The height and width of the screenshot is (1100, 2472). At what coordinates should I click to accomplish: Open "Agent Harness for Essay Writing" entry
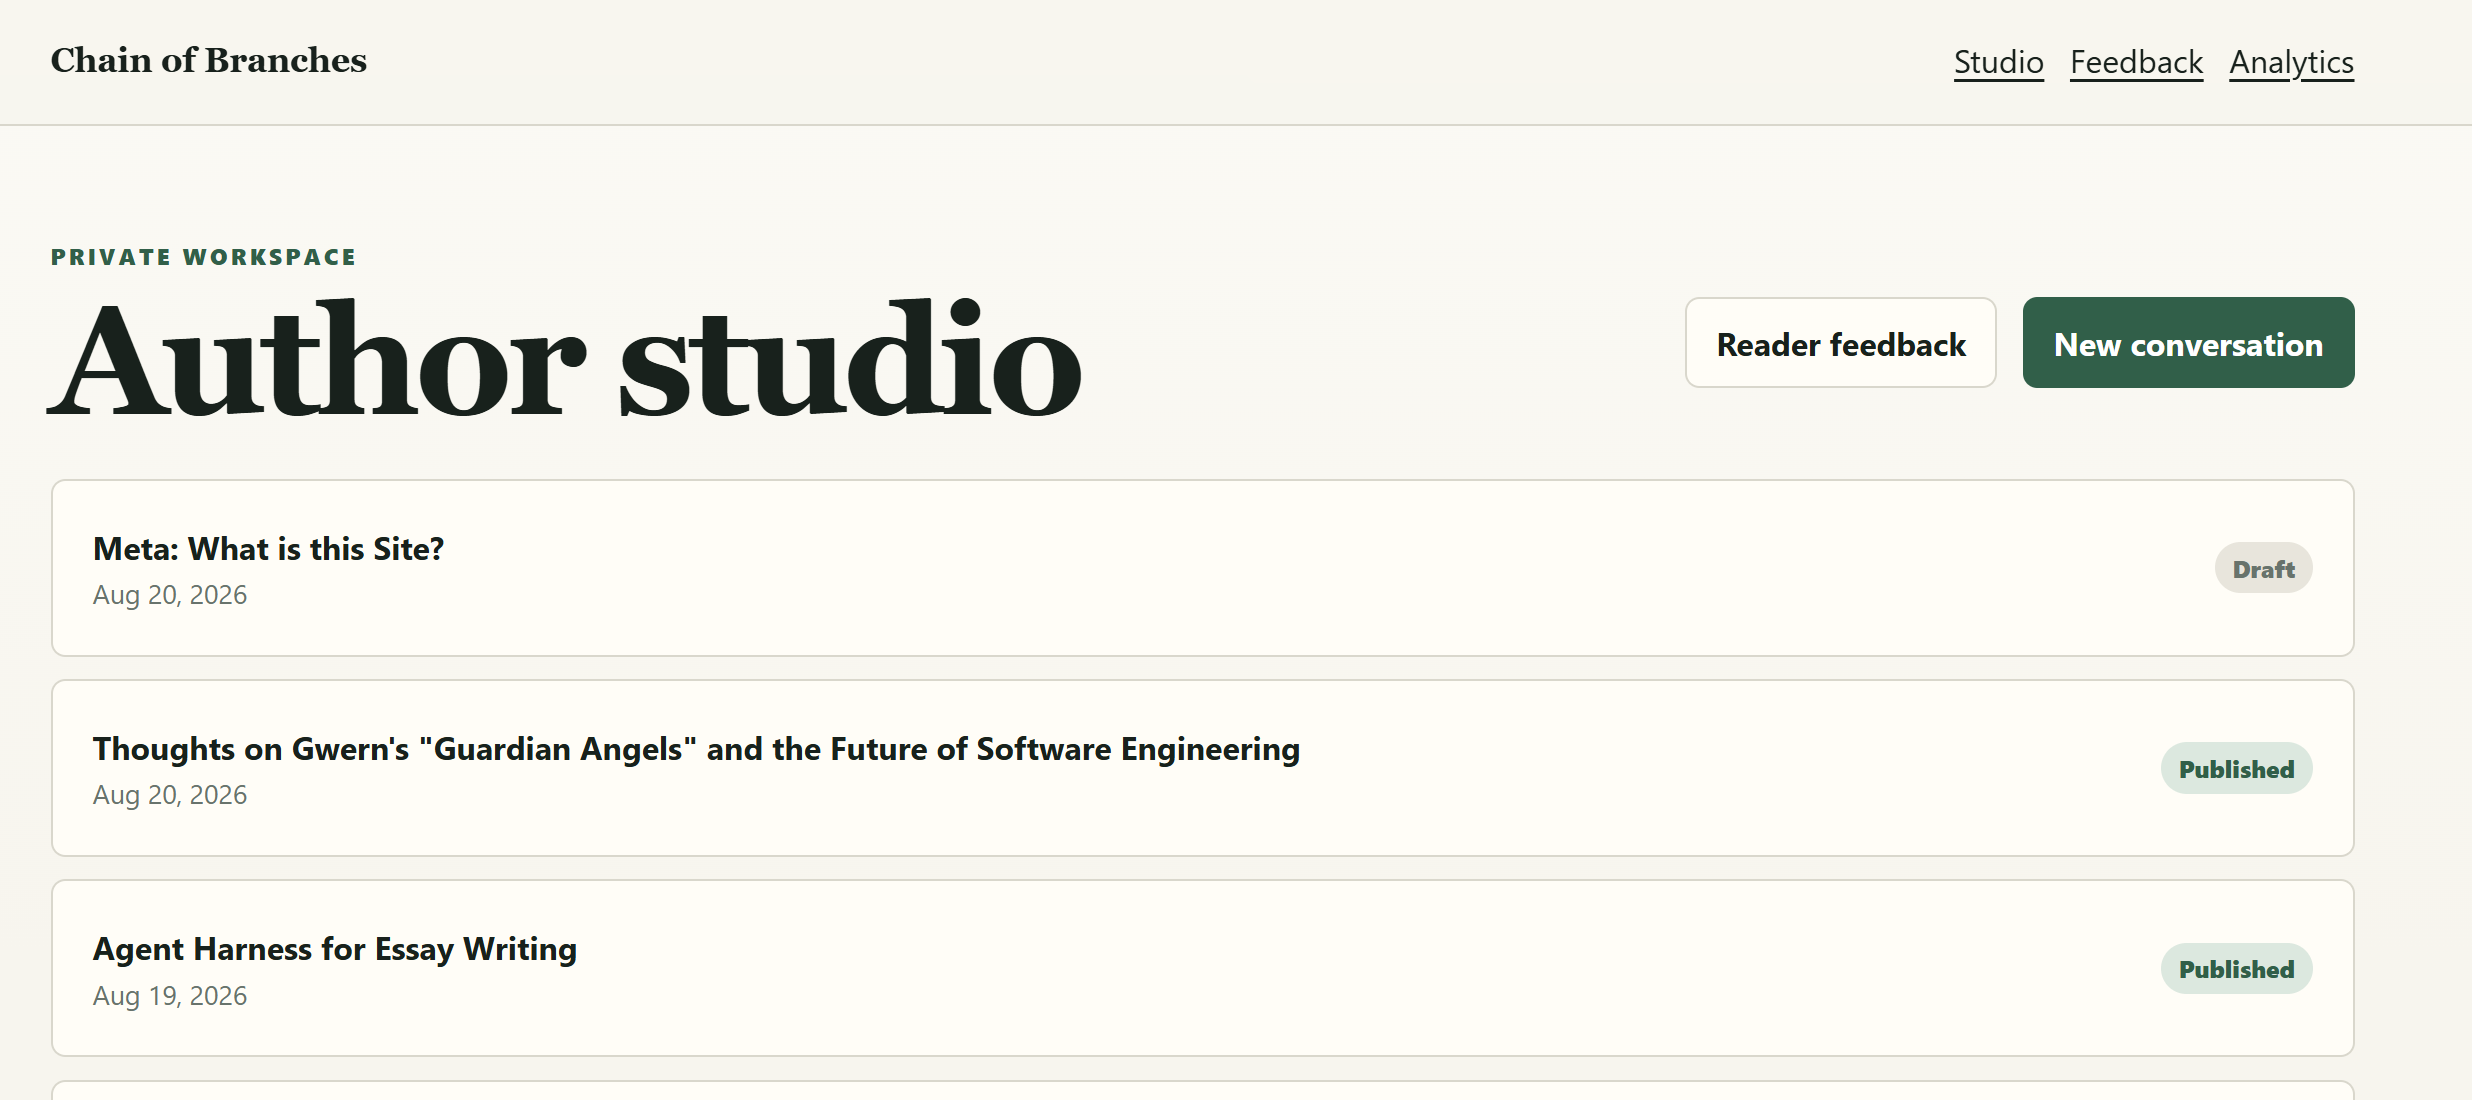click(x=1203, y=968)
